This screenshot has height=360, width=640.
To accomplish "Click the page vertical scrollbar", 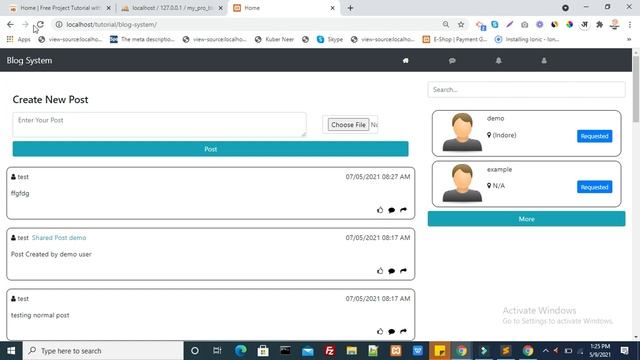I will [636, 89].
